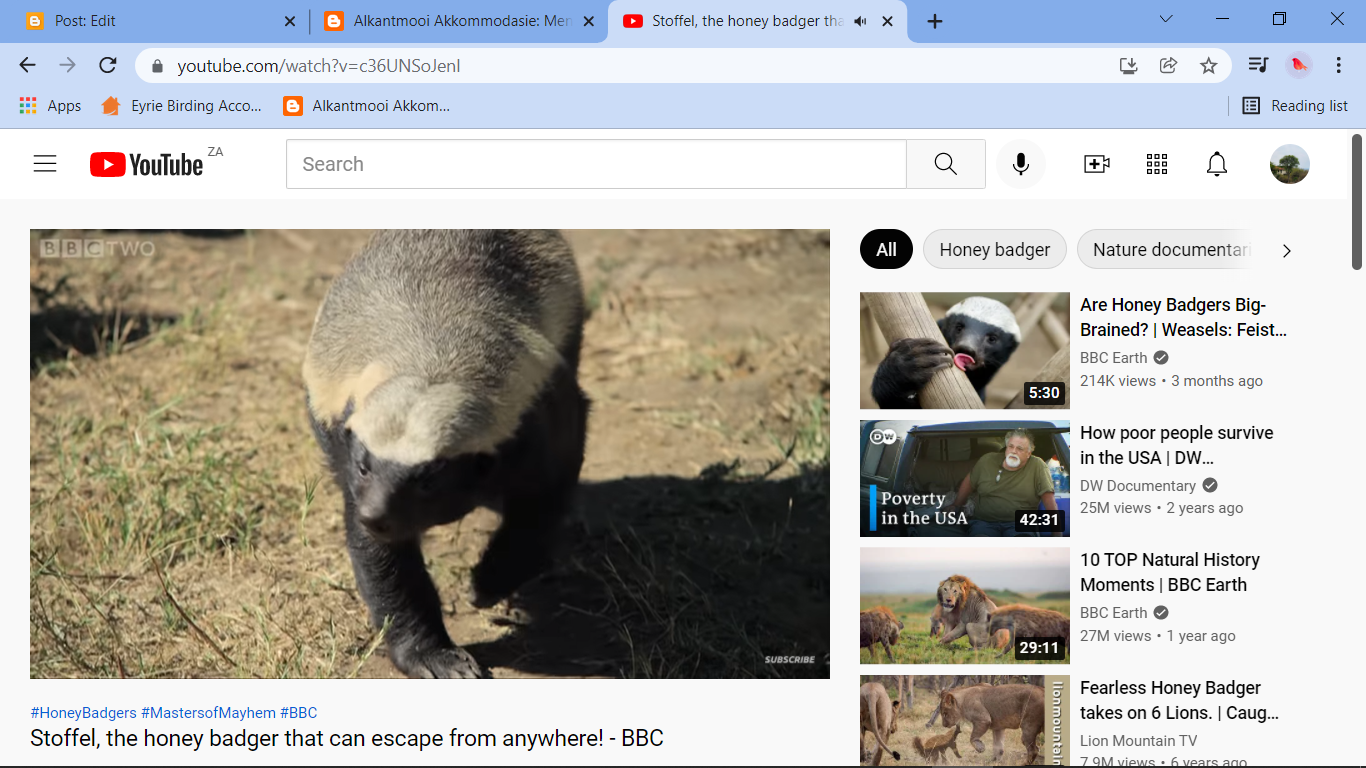
Task: Open the Alkantmooi Akkom... bookmark
Action: [x=367, y=105]
